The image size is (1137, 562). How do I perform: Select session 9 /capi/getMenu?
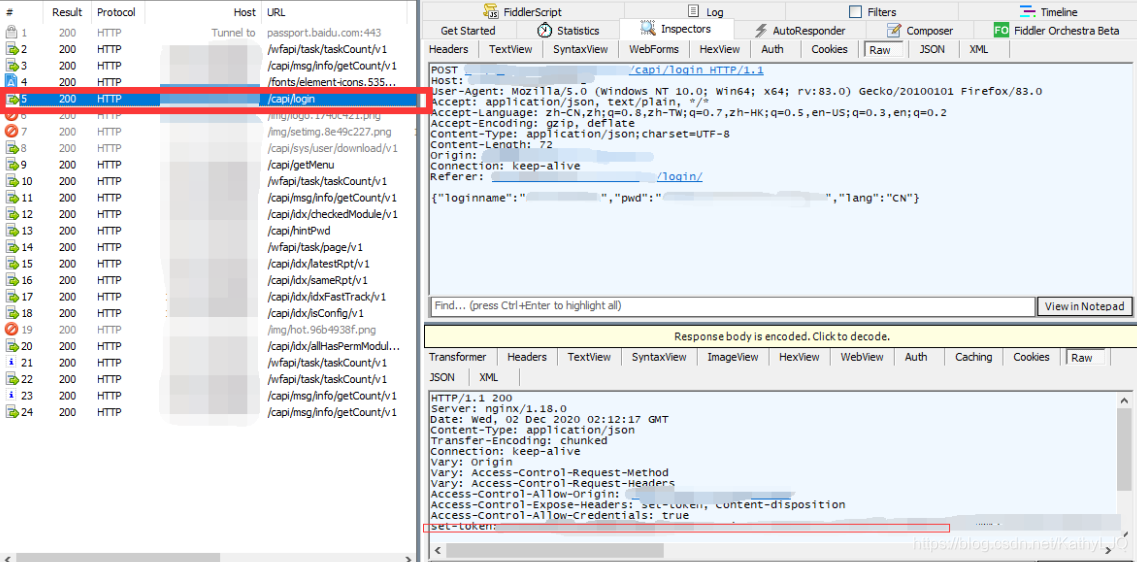click(x=208, y=165)
